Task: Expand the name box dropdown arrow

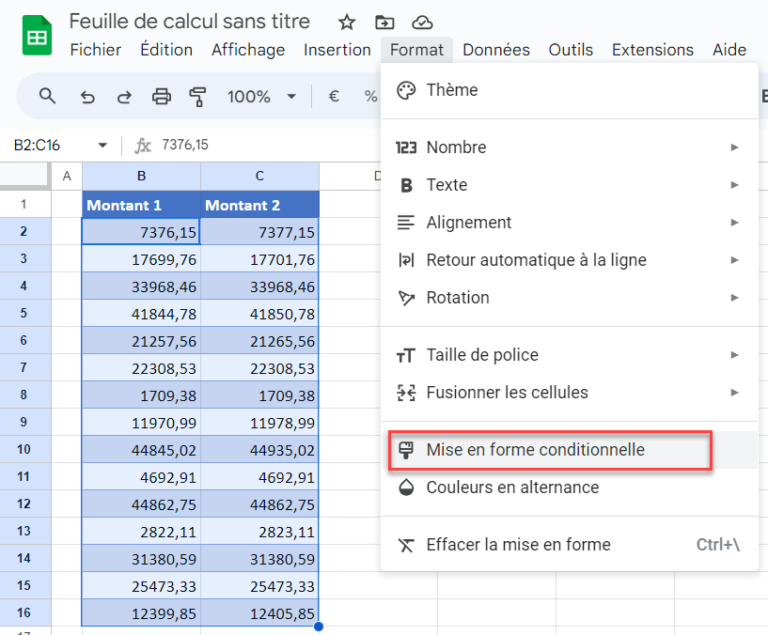Action: tap(102, 145)
